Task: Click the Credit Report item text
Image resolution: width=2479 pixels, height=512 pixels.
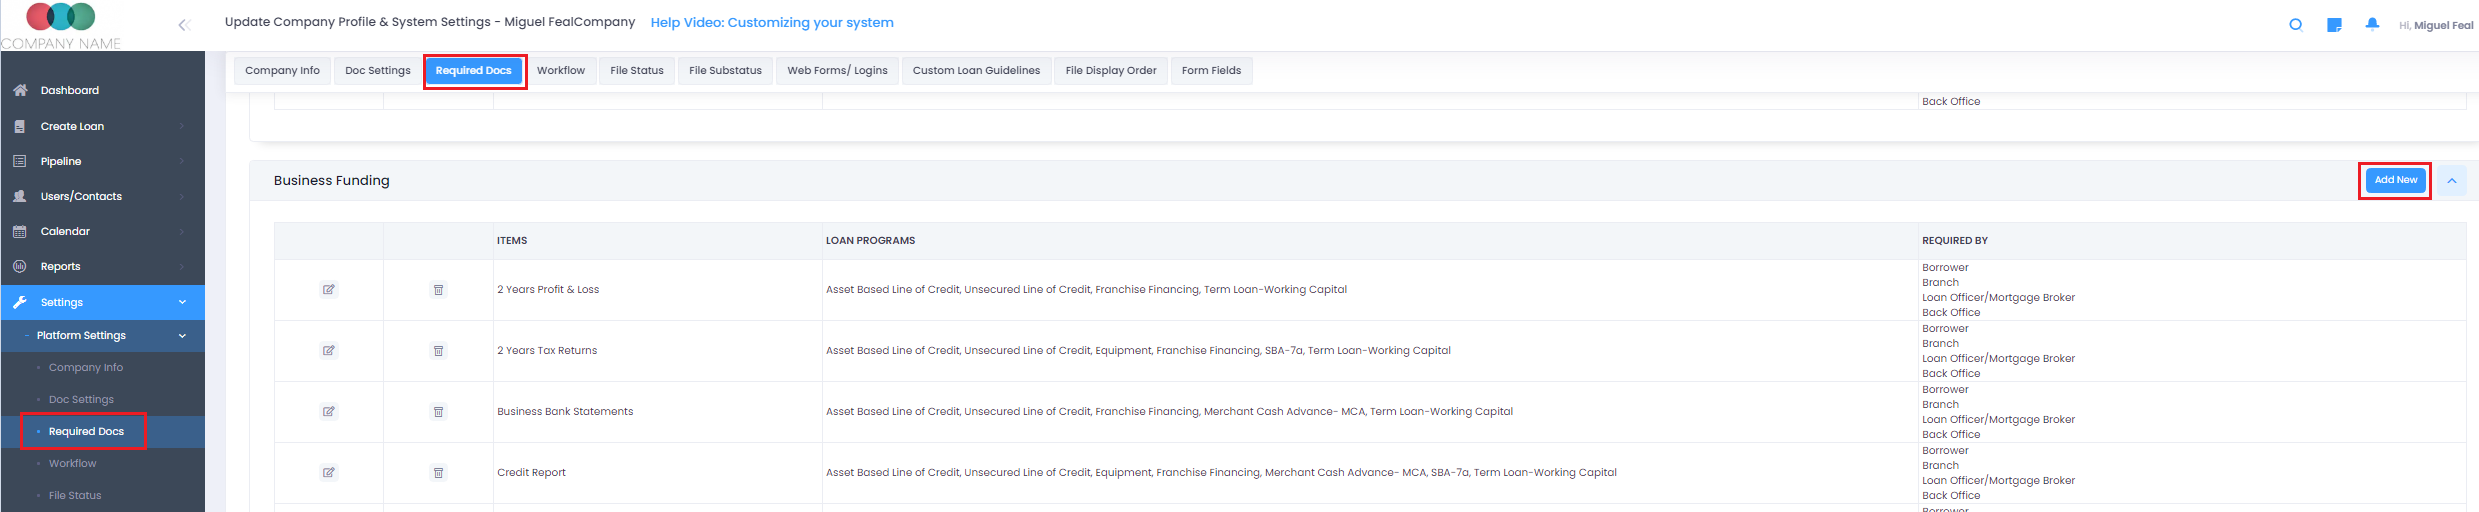Action: pos(531,473)
